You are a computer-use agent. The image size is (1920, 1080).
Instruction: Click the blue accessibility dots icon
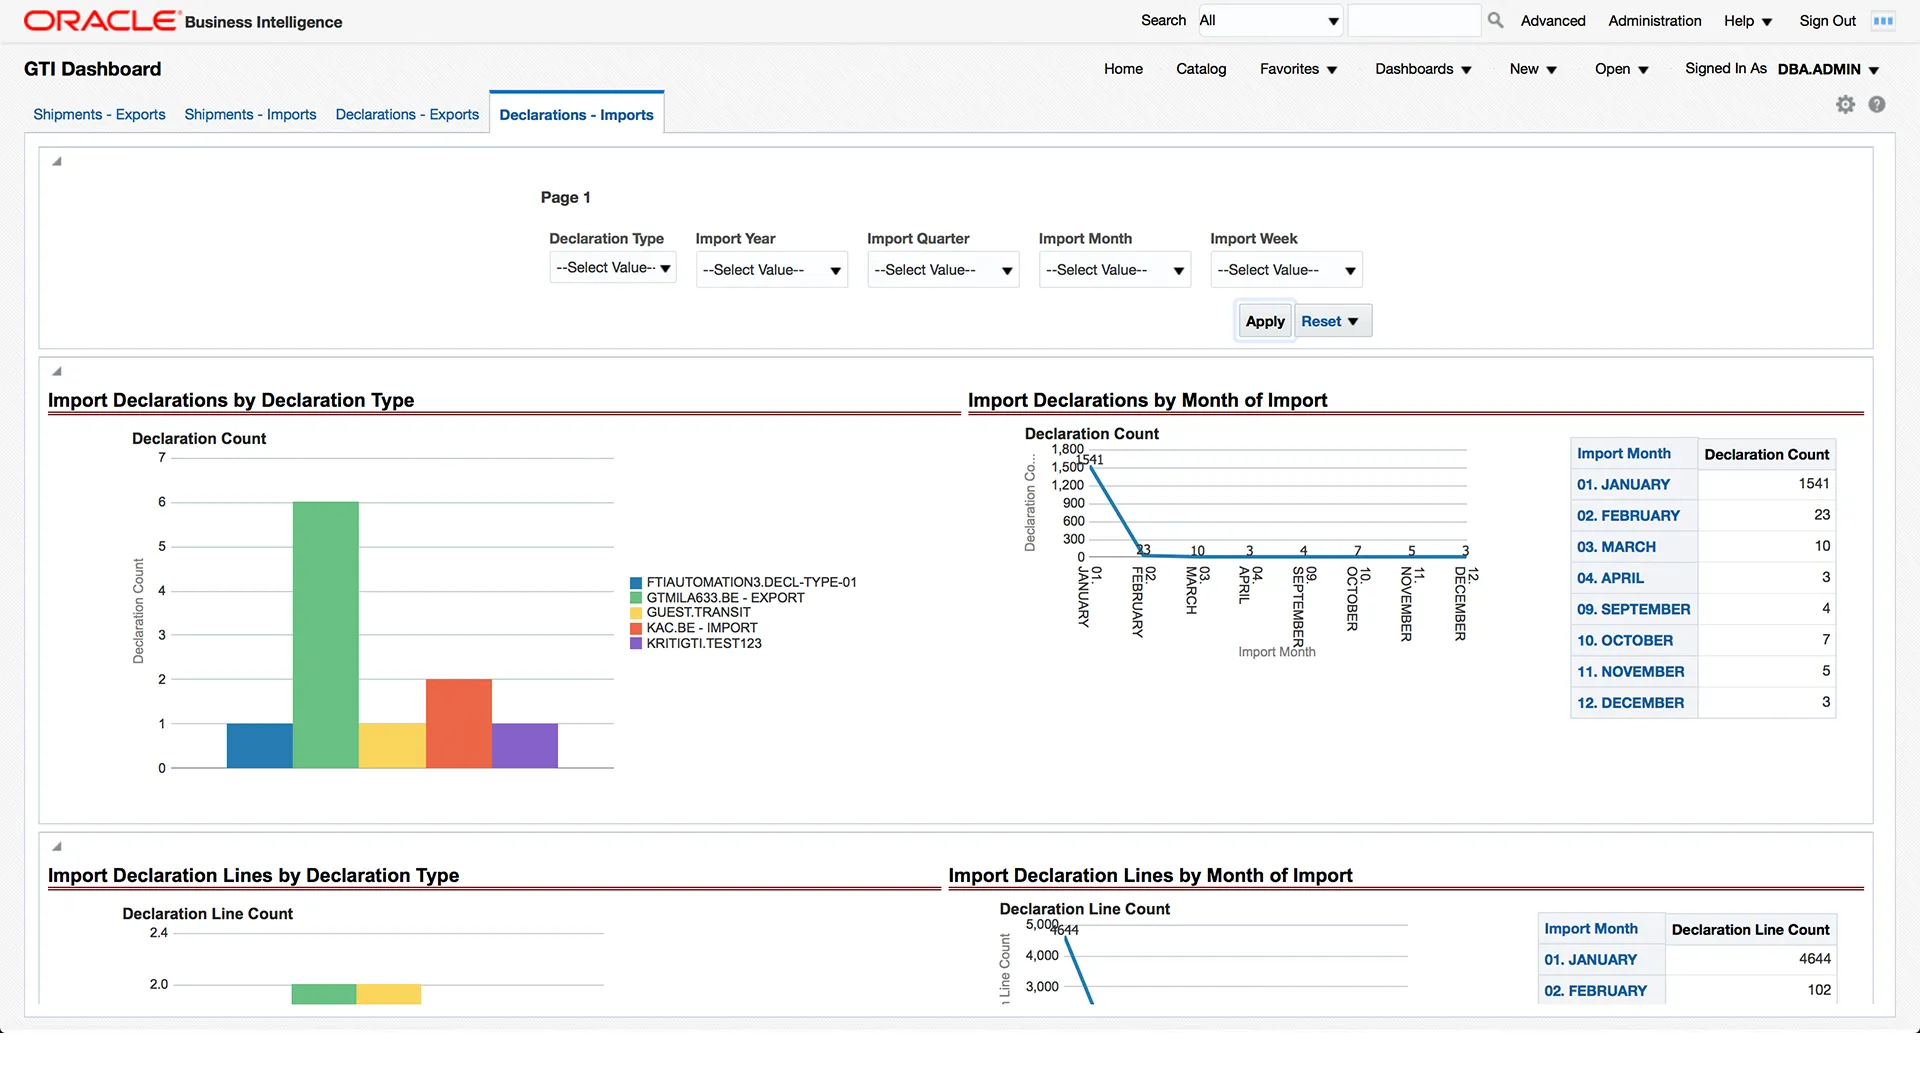tap(1883, 20)
